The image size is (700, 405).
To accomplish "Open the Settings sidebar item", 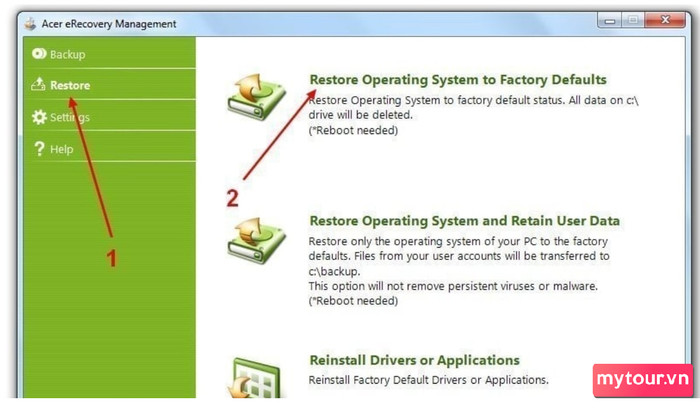I will (x=110, y=116).
